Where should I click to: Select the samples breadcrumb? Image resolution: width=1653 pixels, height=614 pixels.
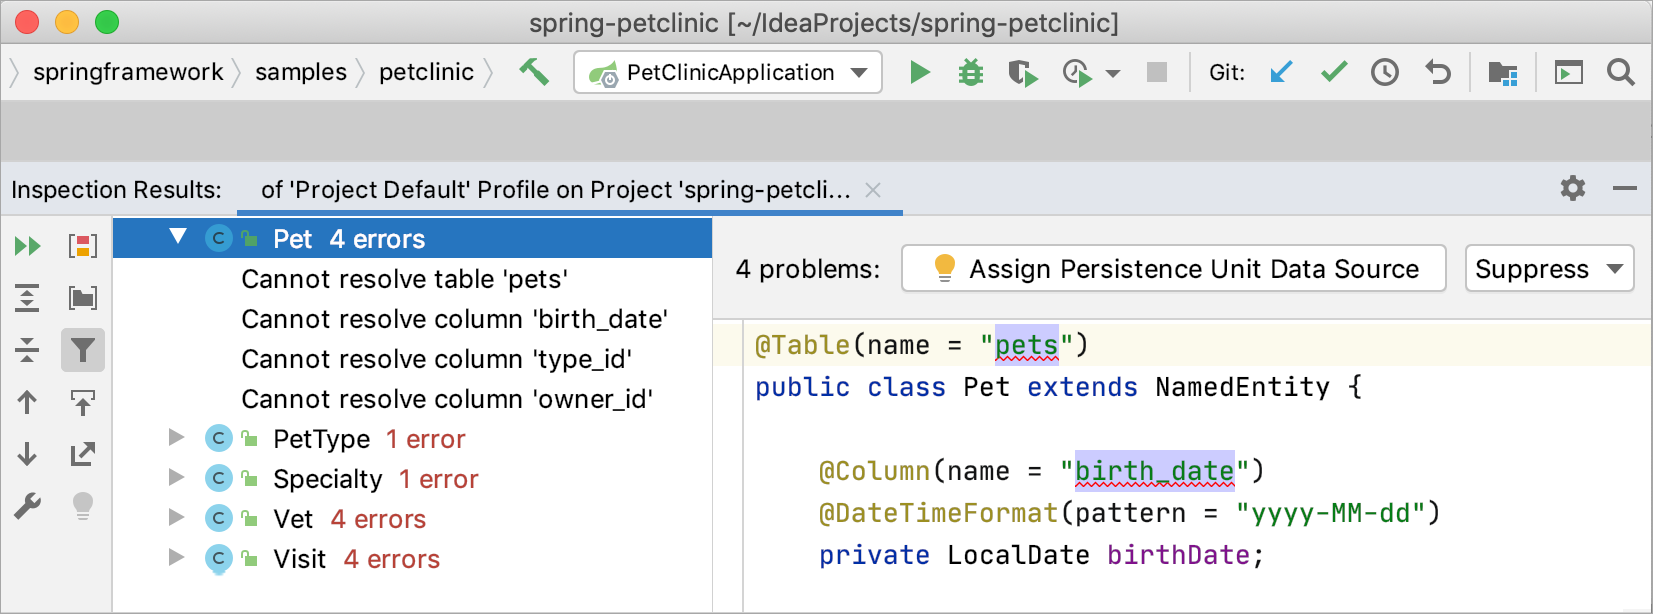pyautogui.click(x=301, y=72)
